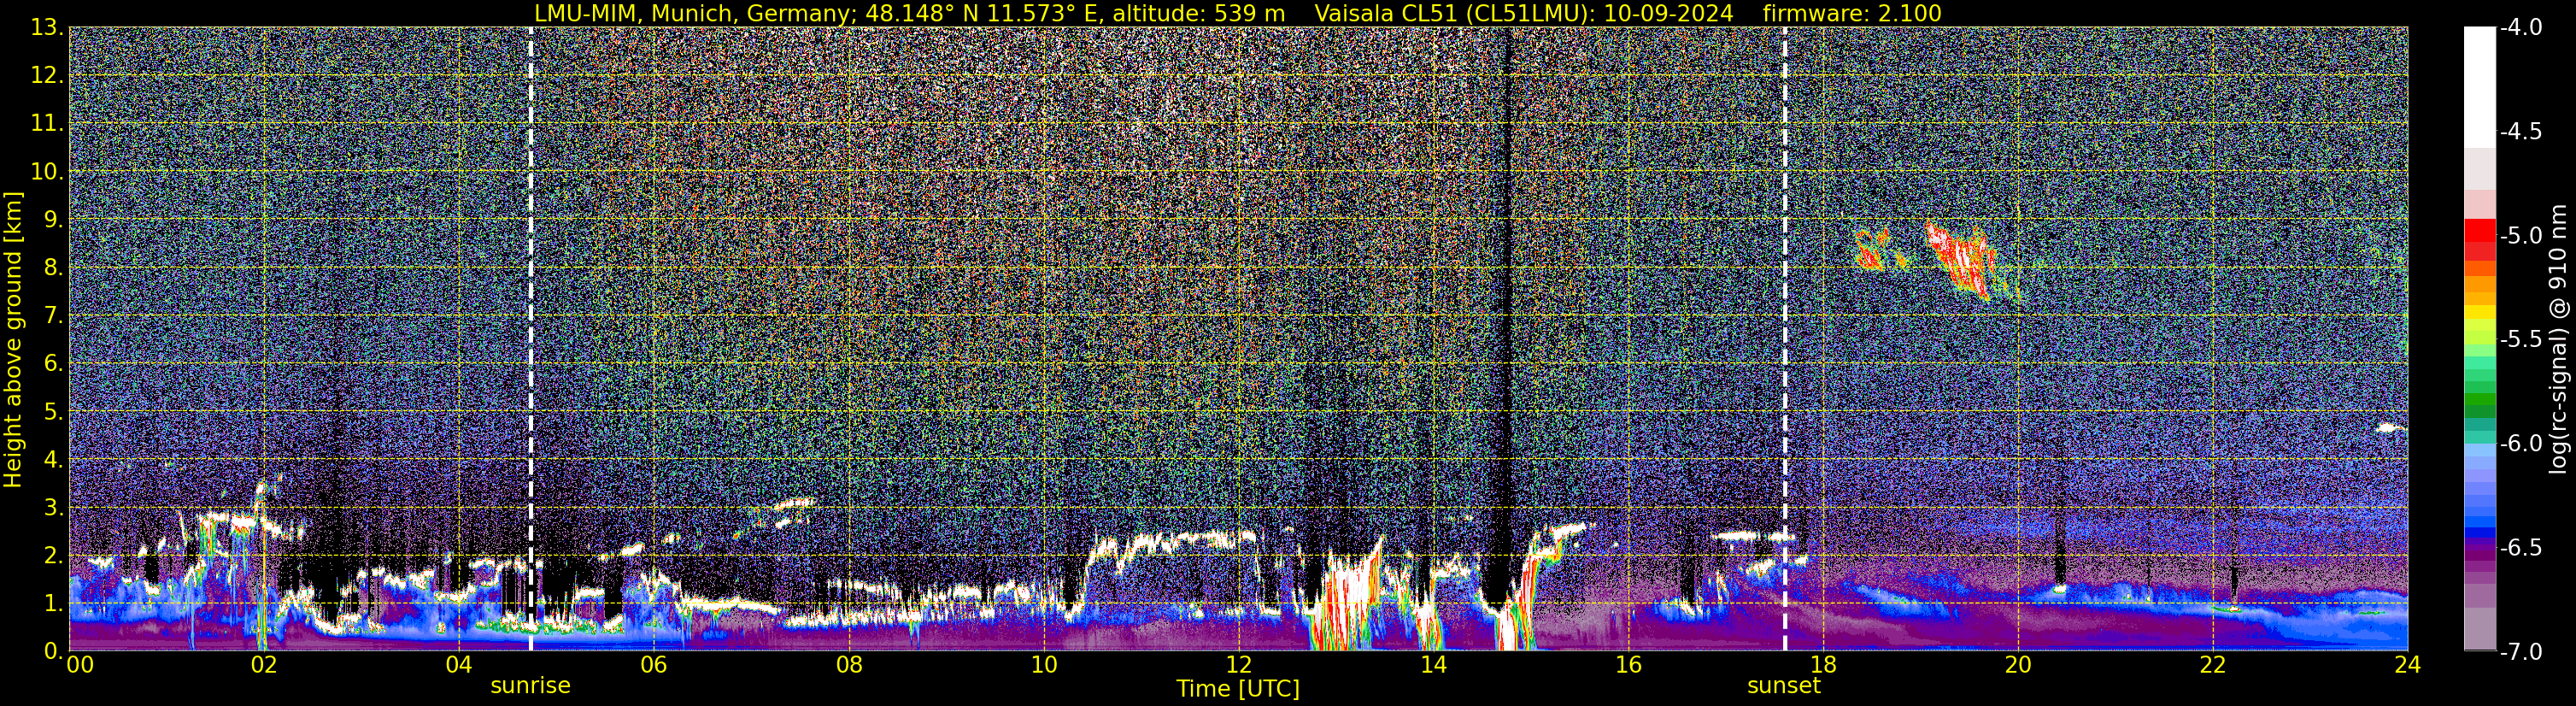Click the 6. tick on the height axis
Image resolution: width=2576 pixels, height=706 pixels.
(54, 364)
